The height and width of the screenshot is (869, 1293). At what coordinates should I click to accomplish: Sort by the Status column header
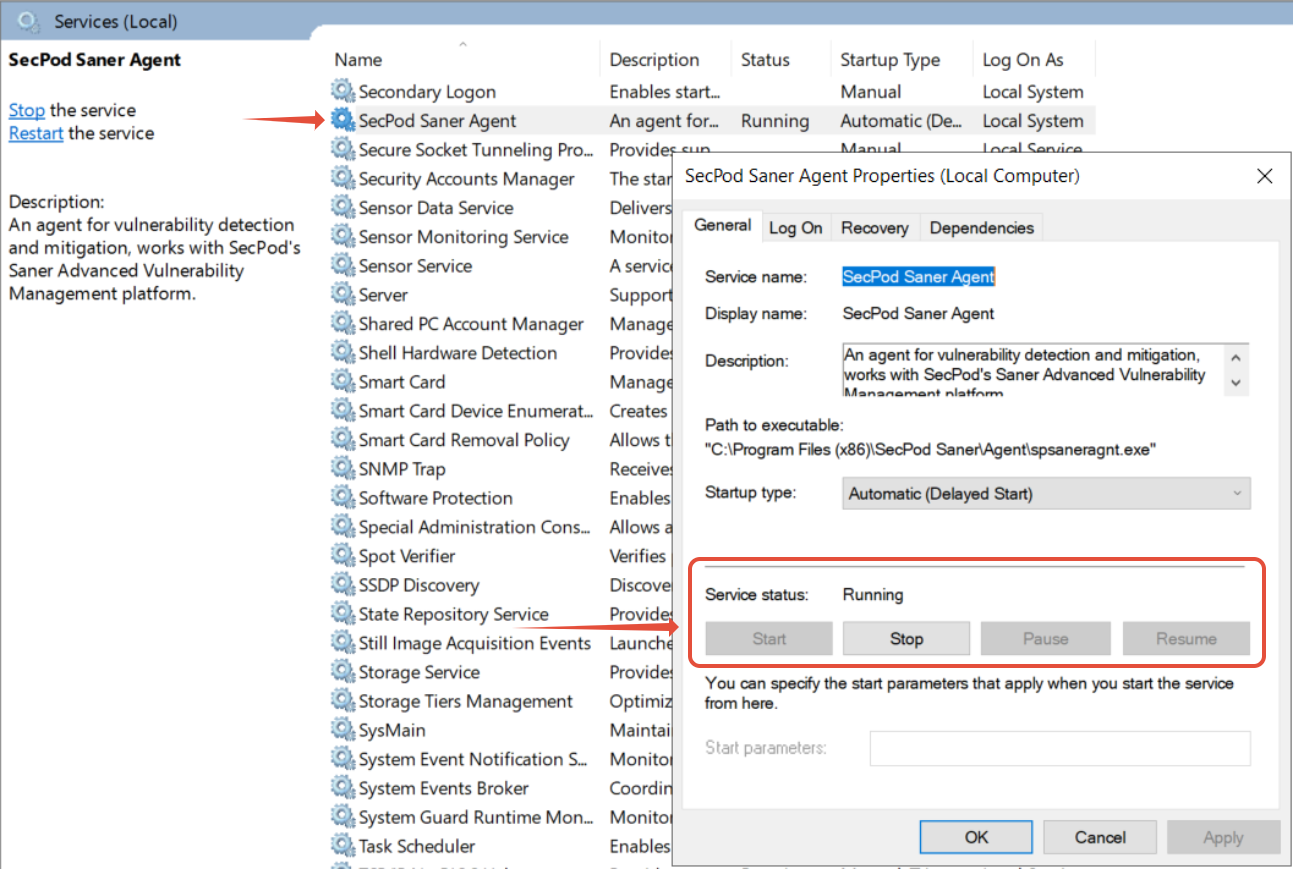tap(765, 60)
